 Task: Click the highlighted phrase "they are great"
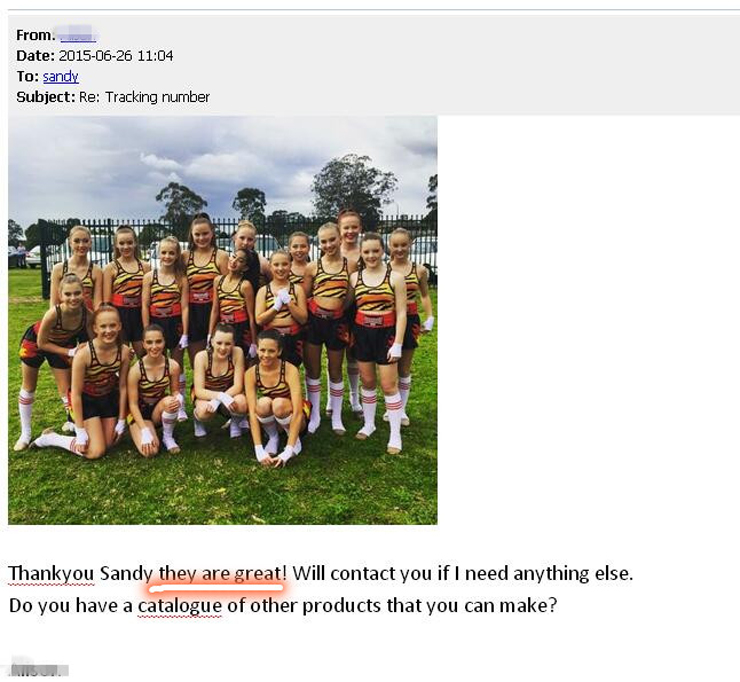[x=220, y=573]
